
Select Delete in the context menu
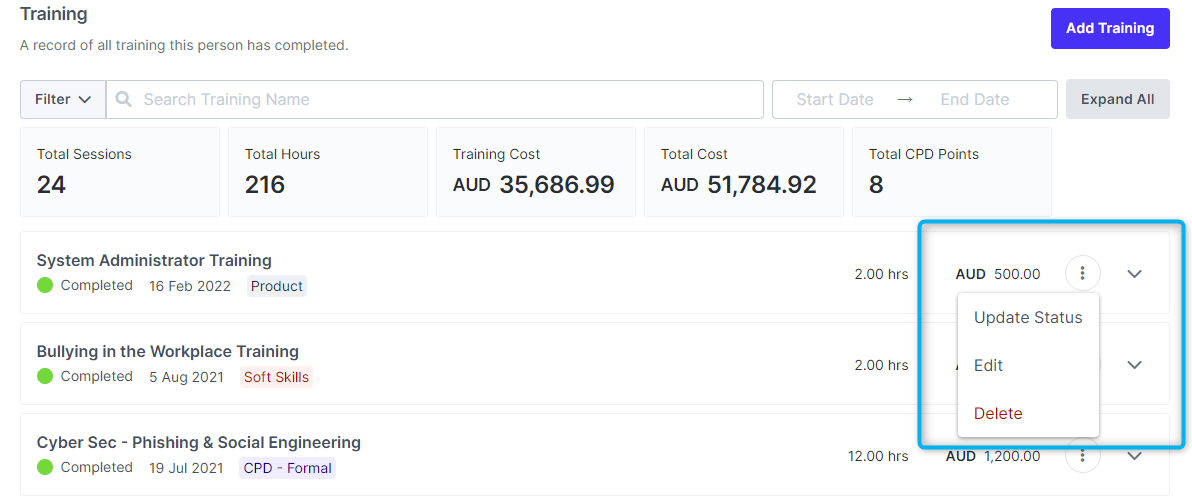pos(998,414)
